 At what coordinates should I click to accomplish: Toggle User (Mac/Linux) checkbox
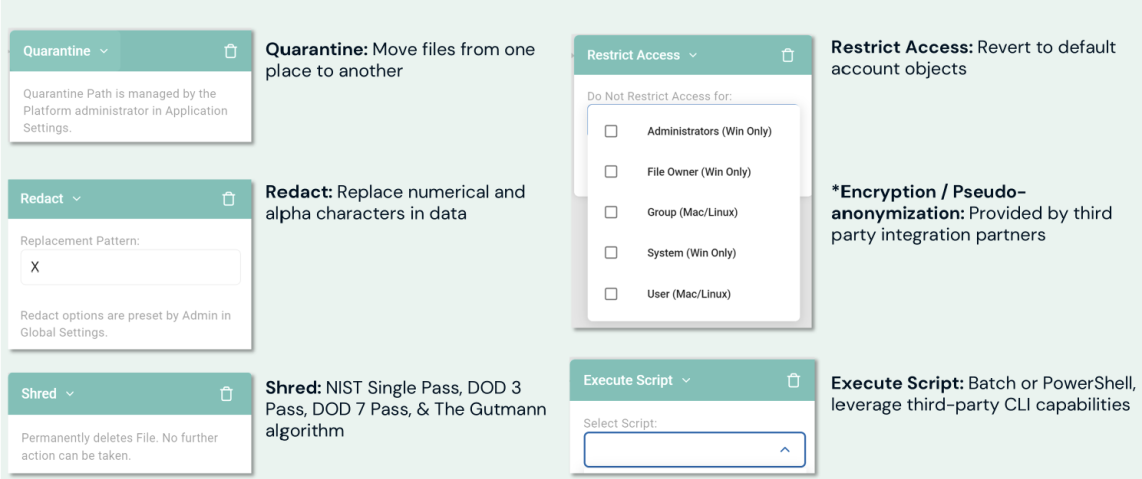[611, 294]
